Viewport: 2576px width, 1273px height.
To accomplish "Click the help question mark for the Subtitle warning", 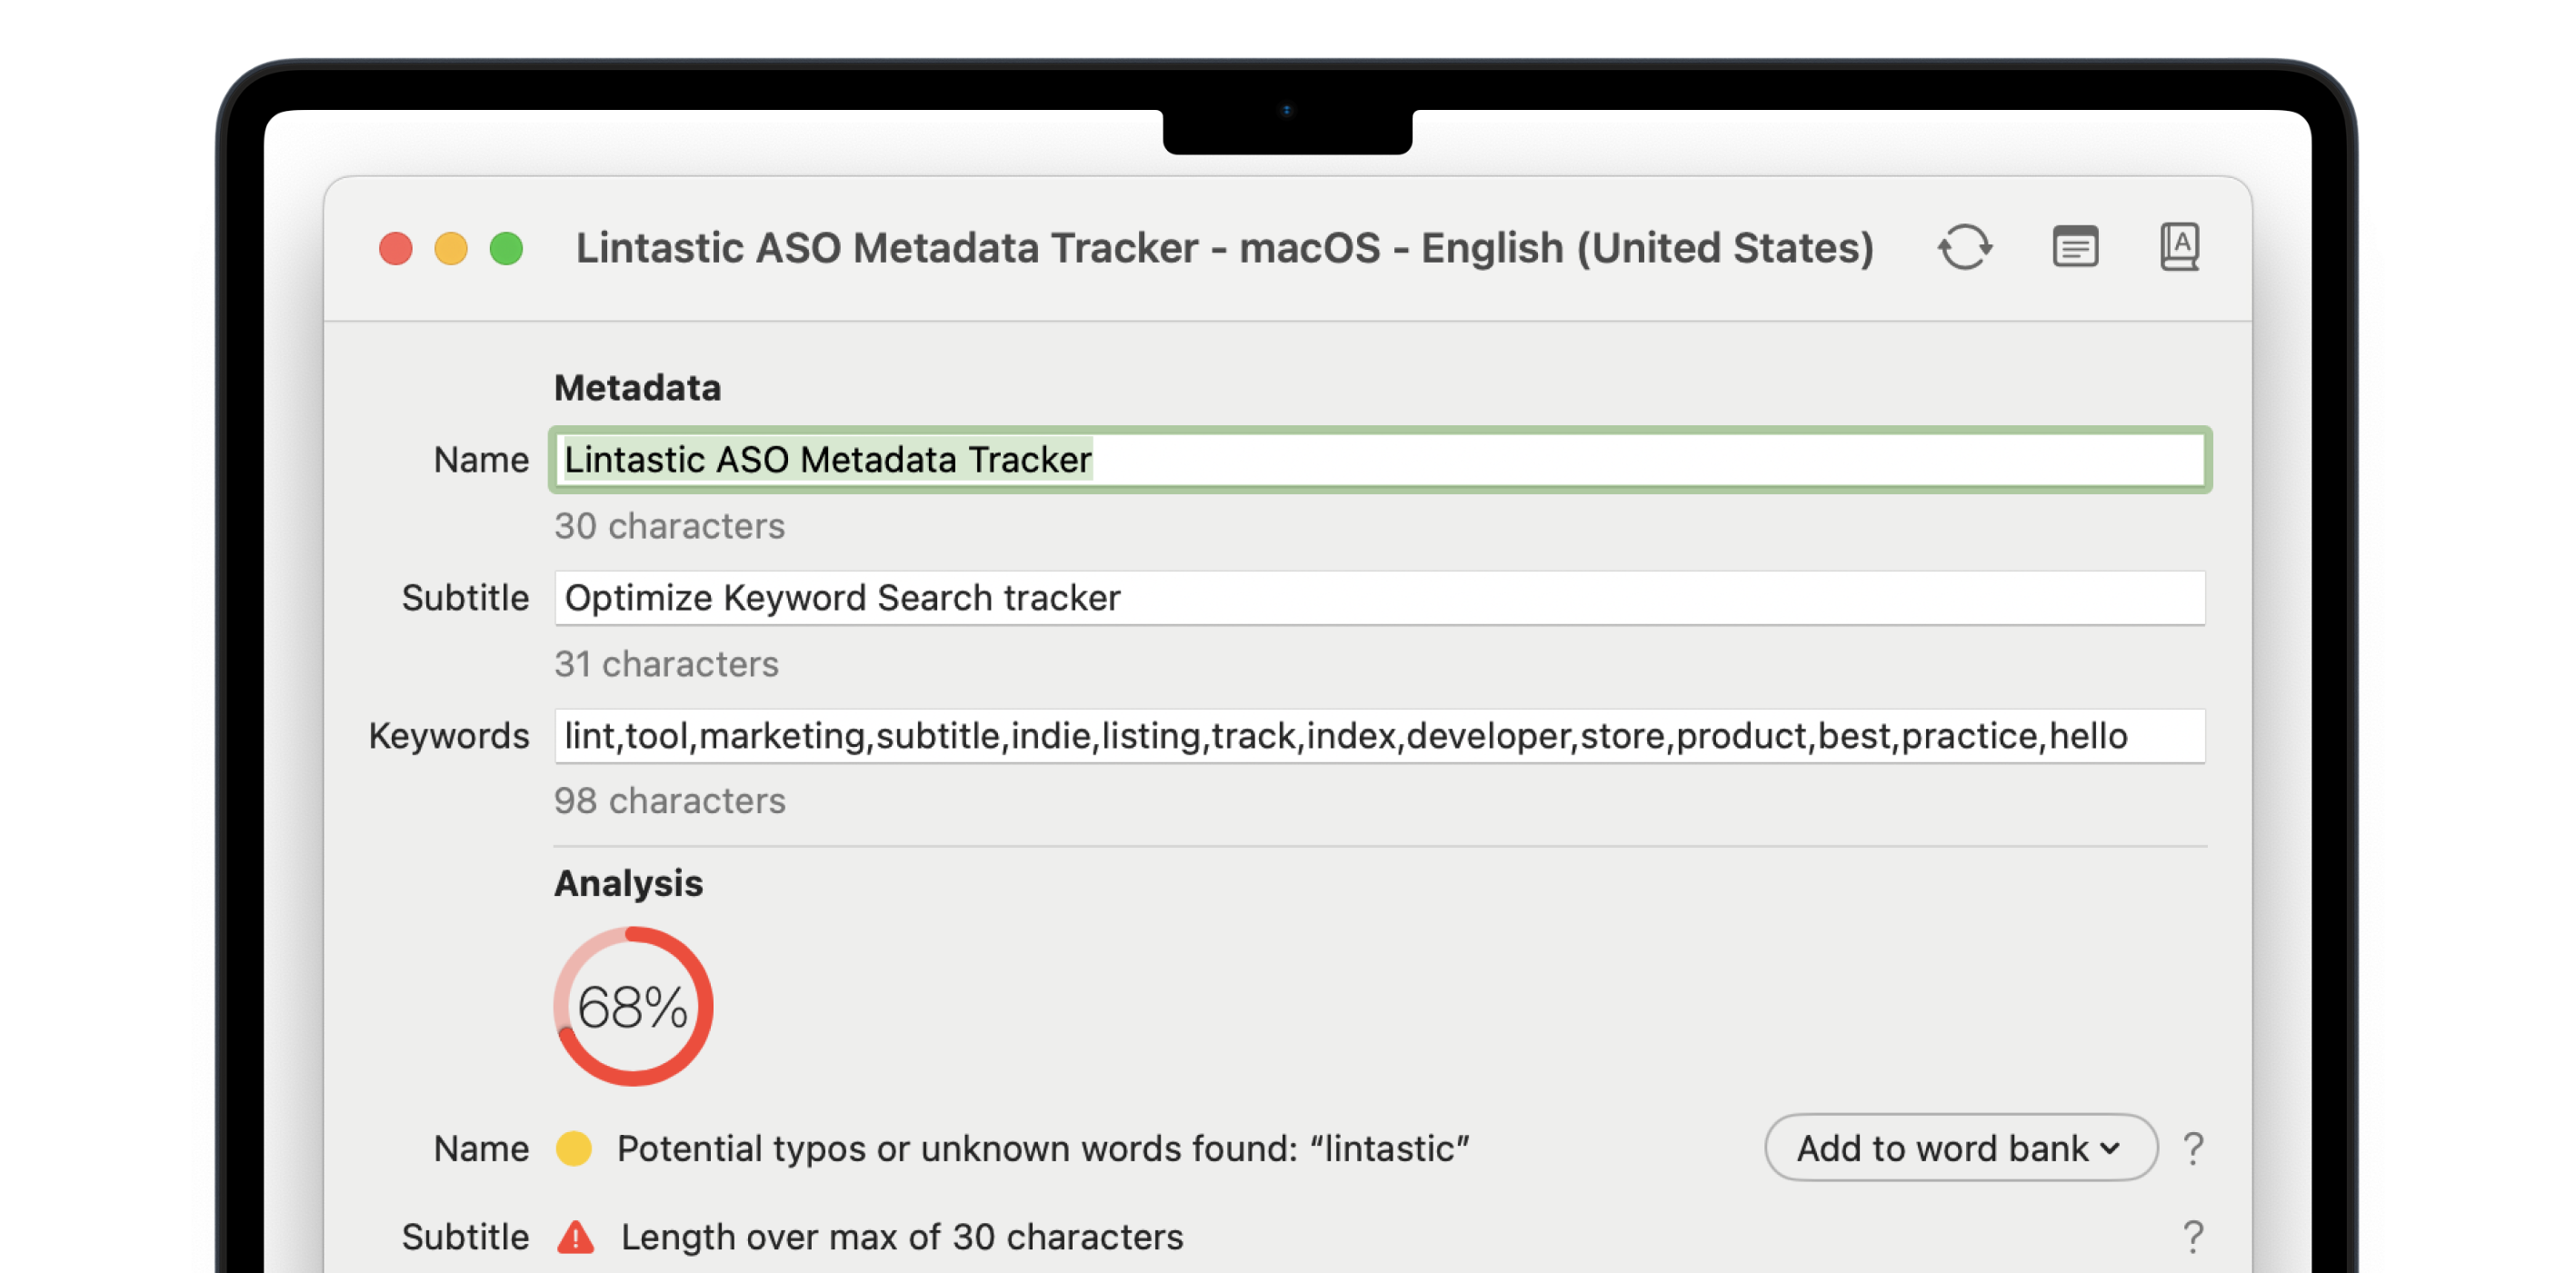I will [x=2194, y=1237].
